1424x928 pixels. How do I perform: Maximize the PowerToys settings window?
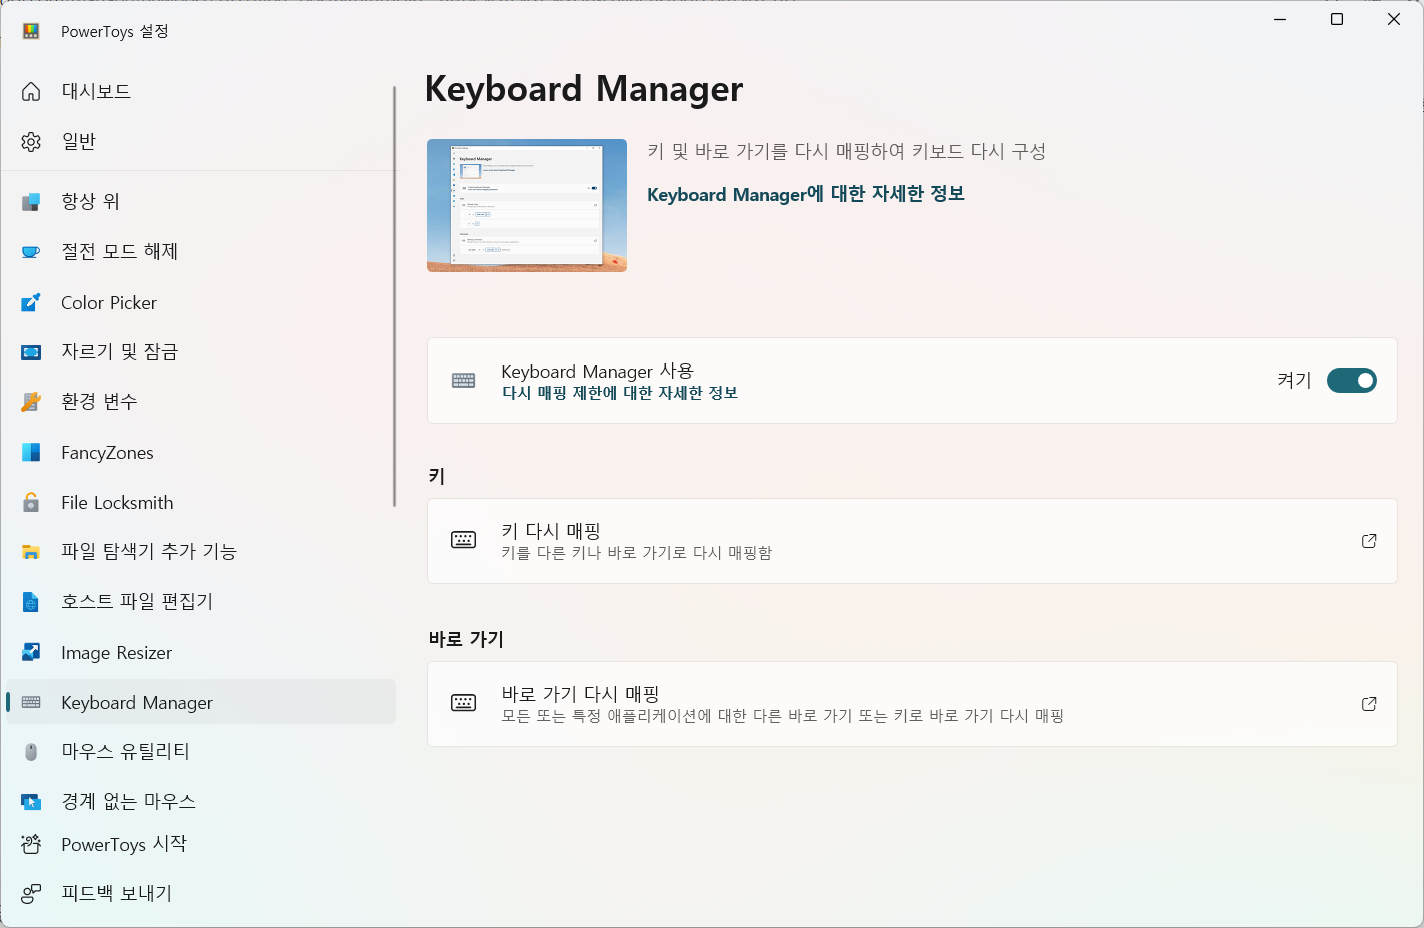click(1336, 19)
